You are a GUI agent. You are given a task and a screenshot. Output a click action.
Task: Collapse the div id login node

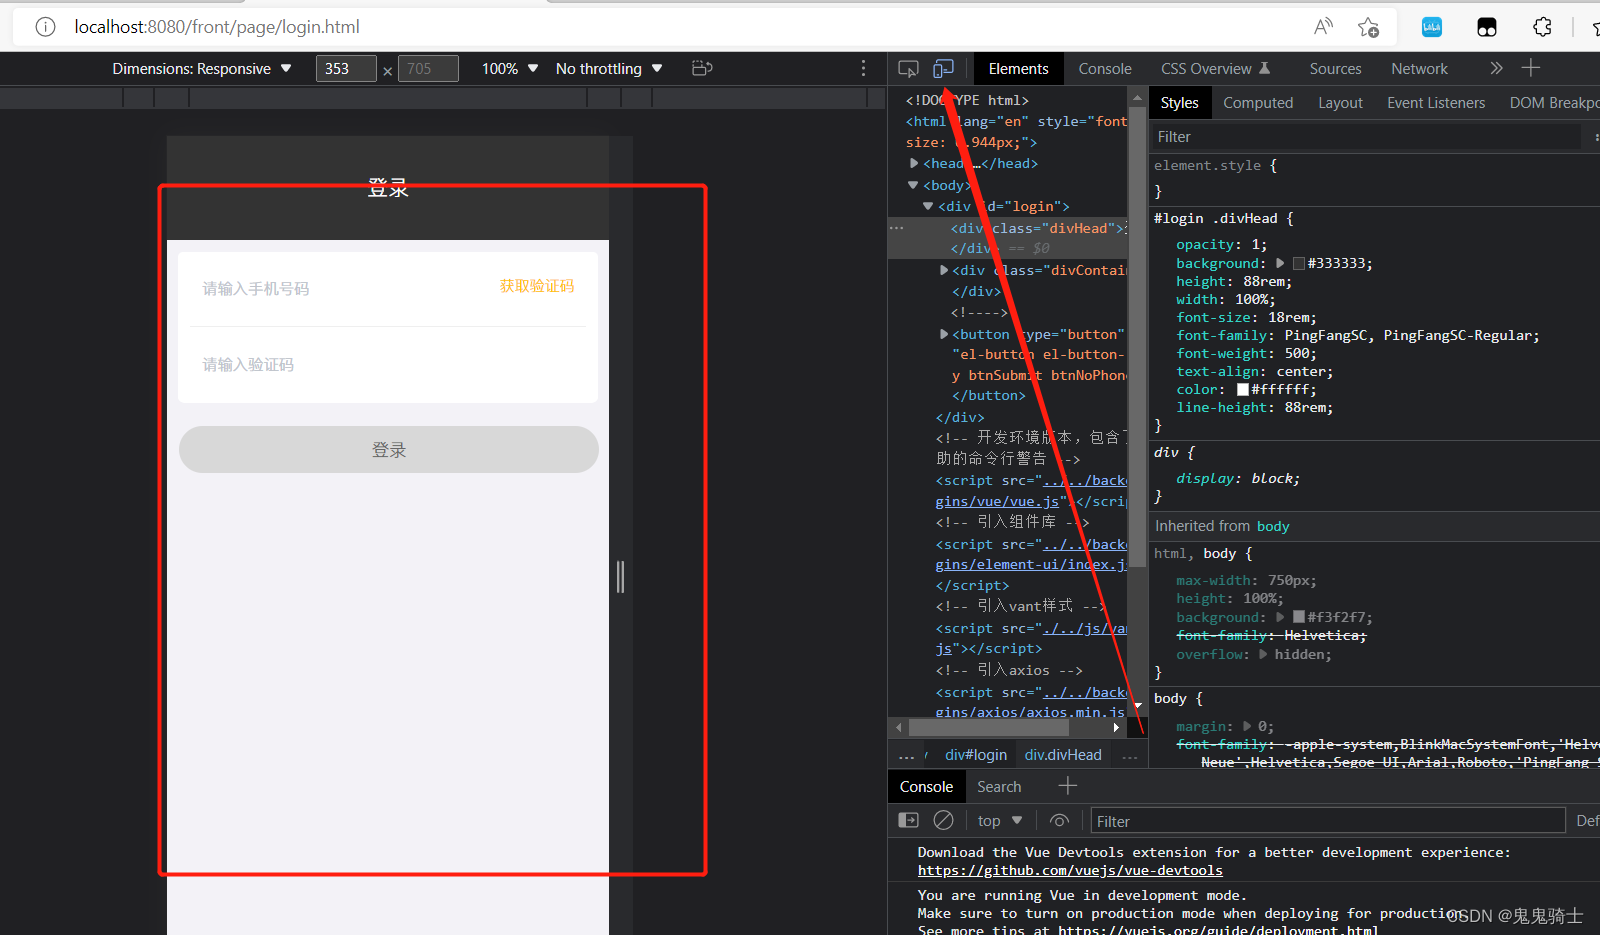coord(928,206)
